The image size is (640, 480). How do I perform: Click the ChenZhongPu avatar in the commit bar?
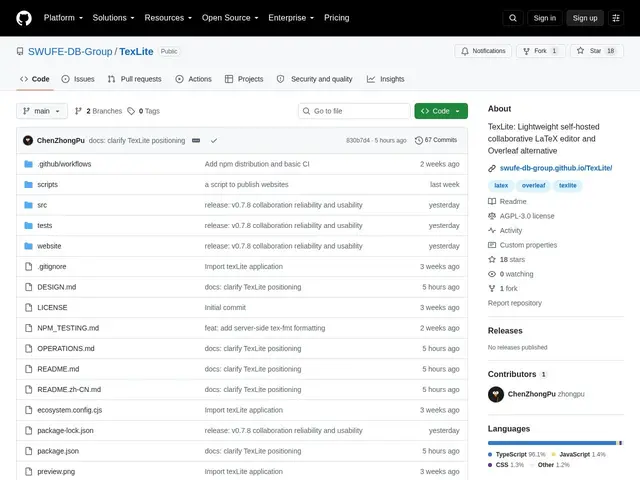(28, 140)
